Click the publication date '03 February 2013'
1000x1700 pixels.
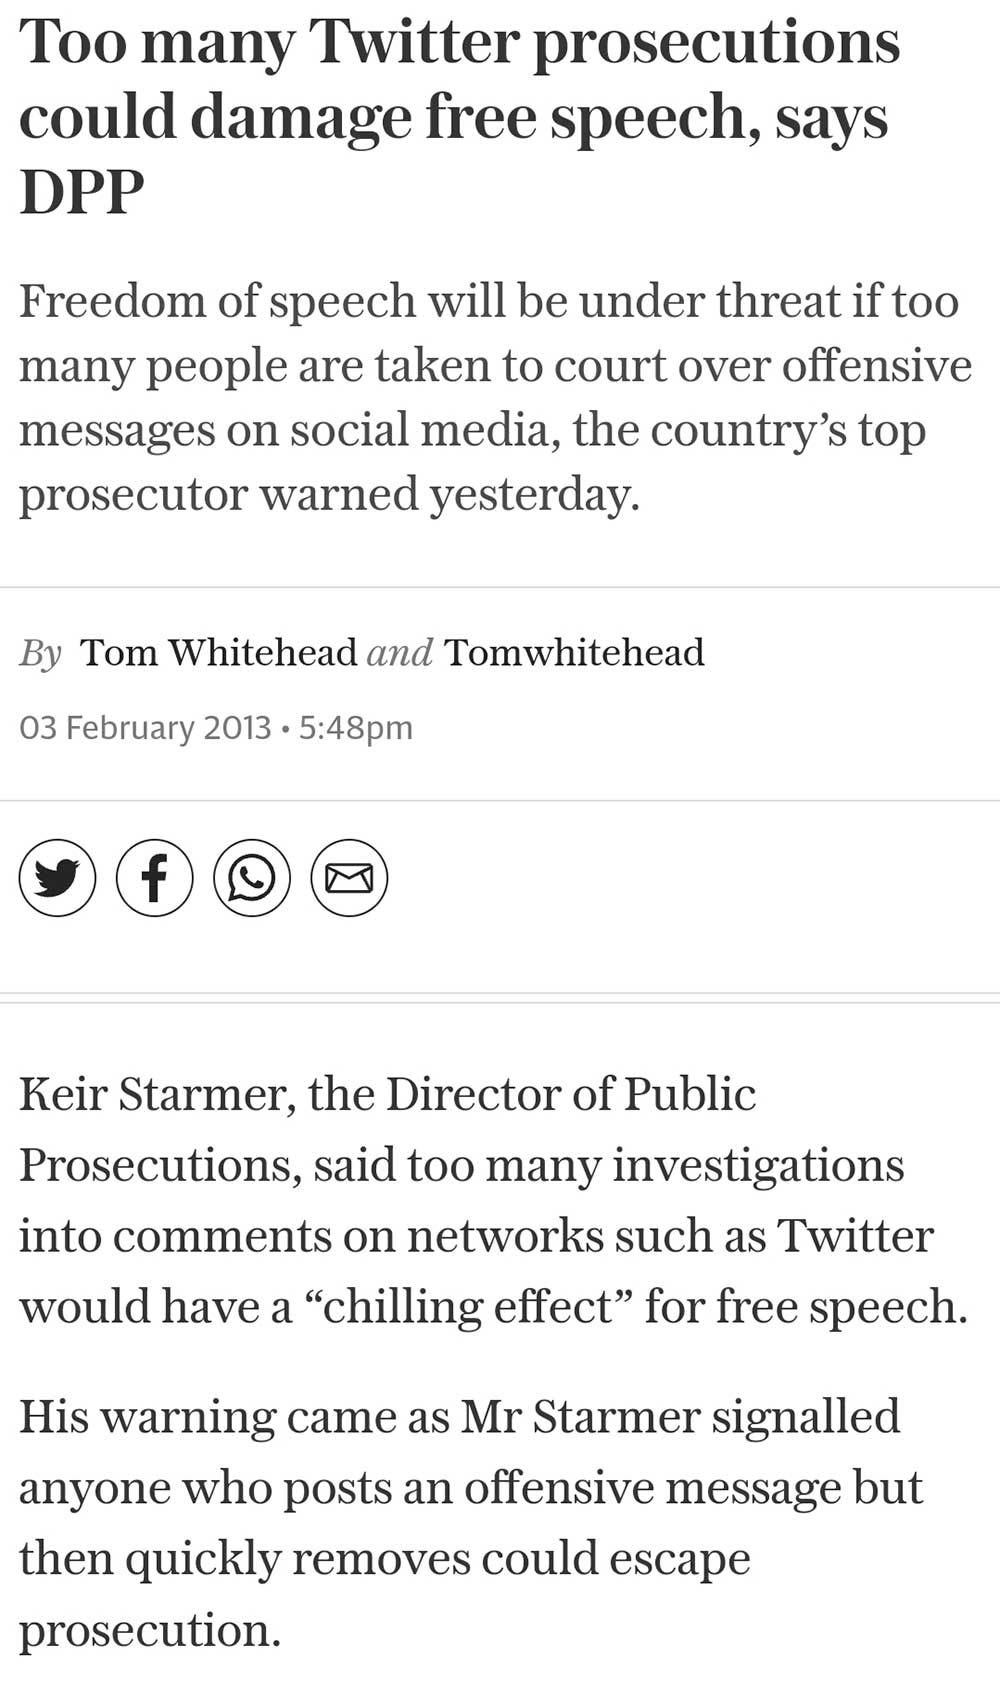[x=145, y=727]
